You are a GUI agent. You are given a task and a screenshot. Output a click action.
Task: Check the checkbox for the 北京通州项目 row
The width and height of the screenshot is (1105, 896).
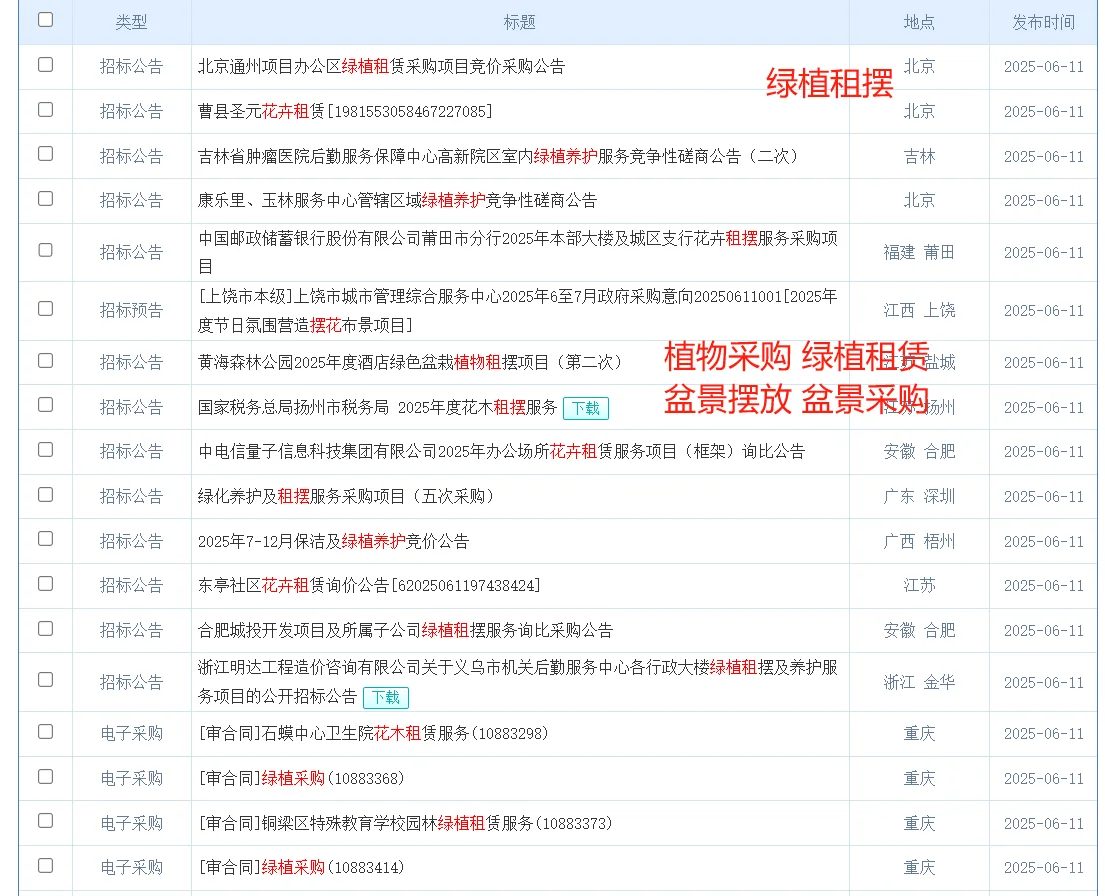click(x=45, y=67)
